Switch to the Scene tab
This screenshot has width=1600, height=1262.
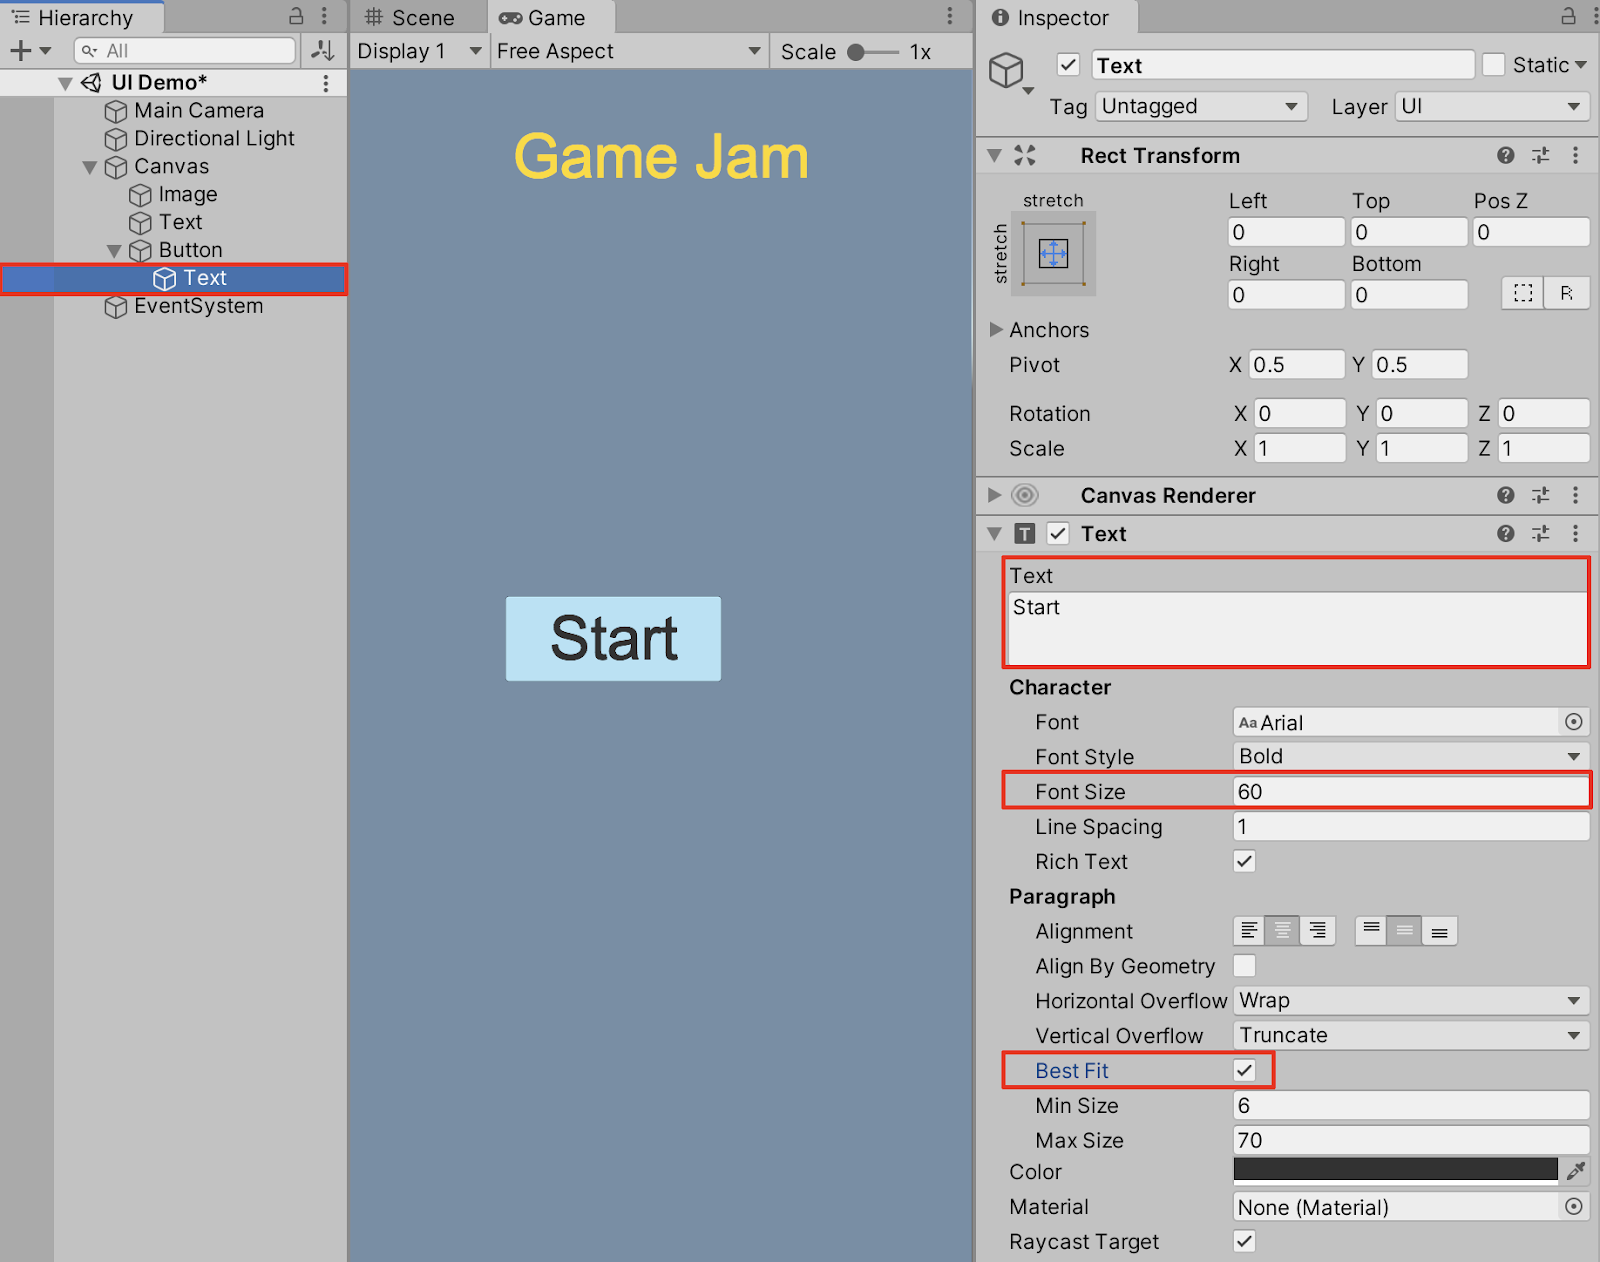(x=411, y=18)
